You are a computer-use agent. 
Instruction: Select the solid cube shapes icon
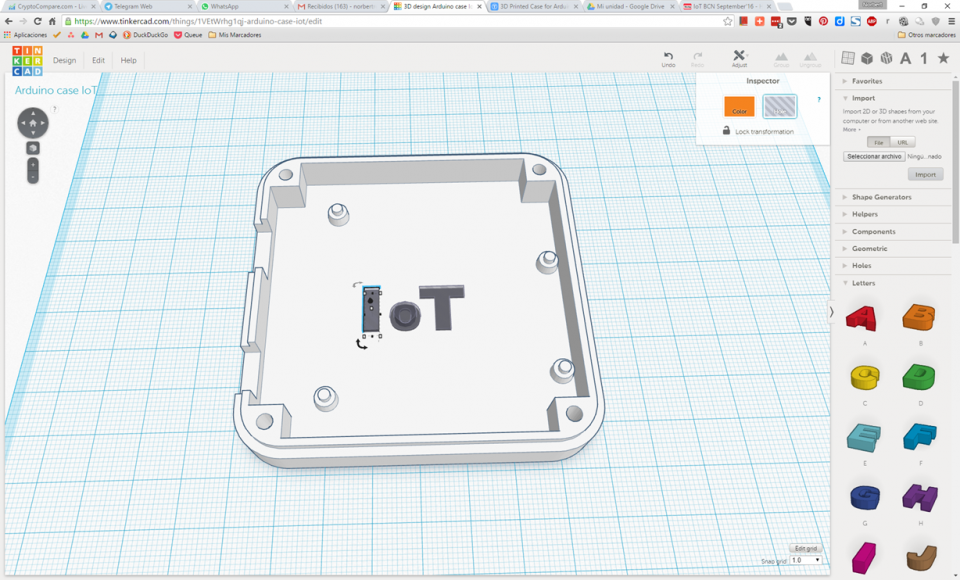[867, 58]
